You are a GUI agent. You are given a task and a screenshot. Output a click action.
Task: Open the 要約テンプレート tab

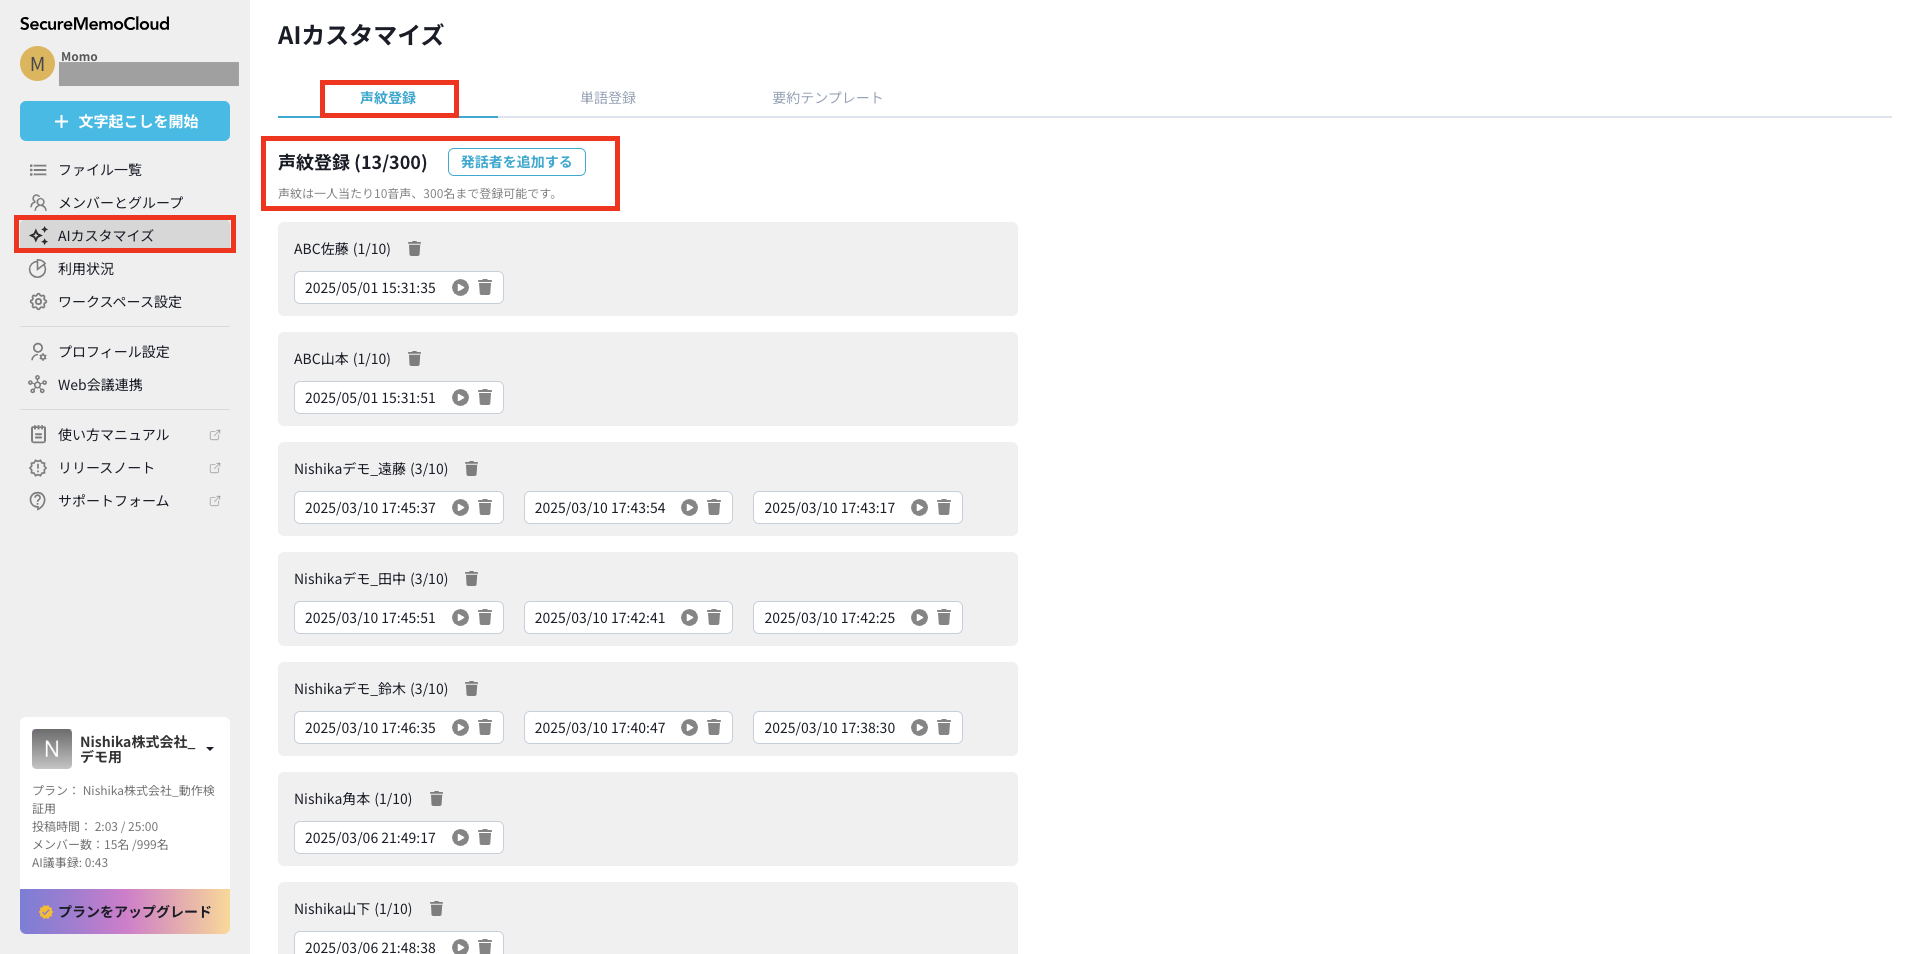click(x=827, y=98)
